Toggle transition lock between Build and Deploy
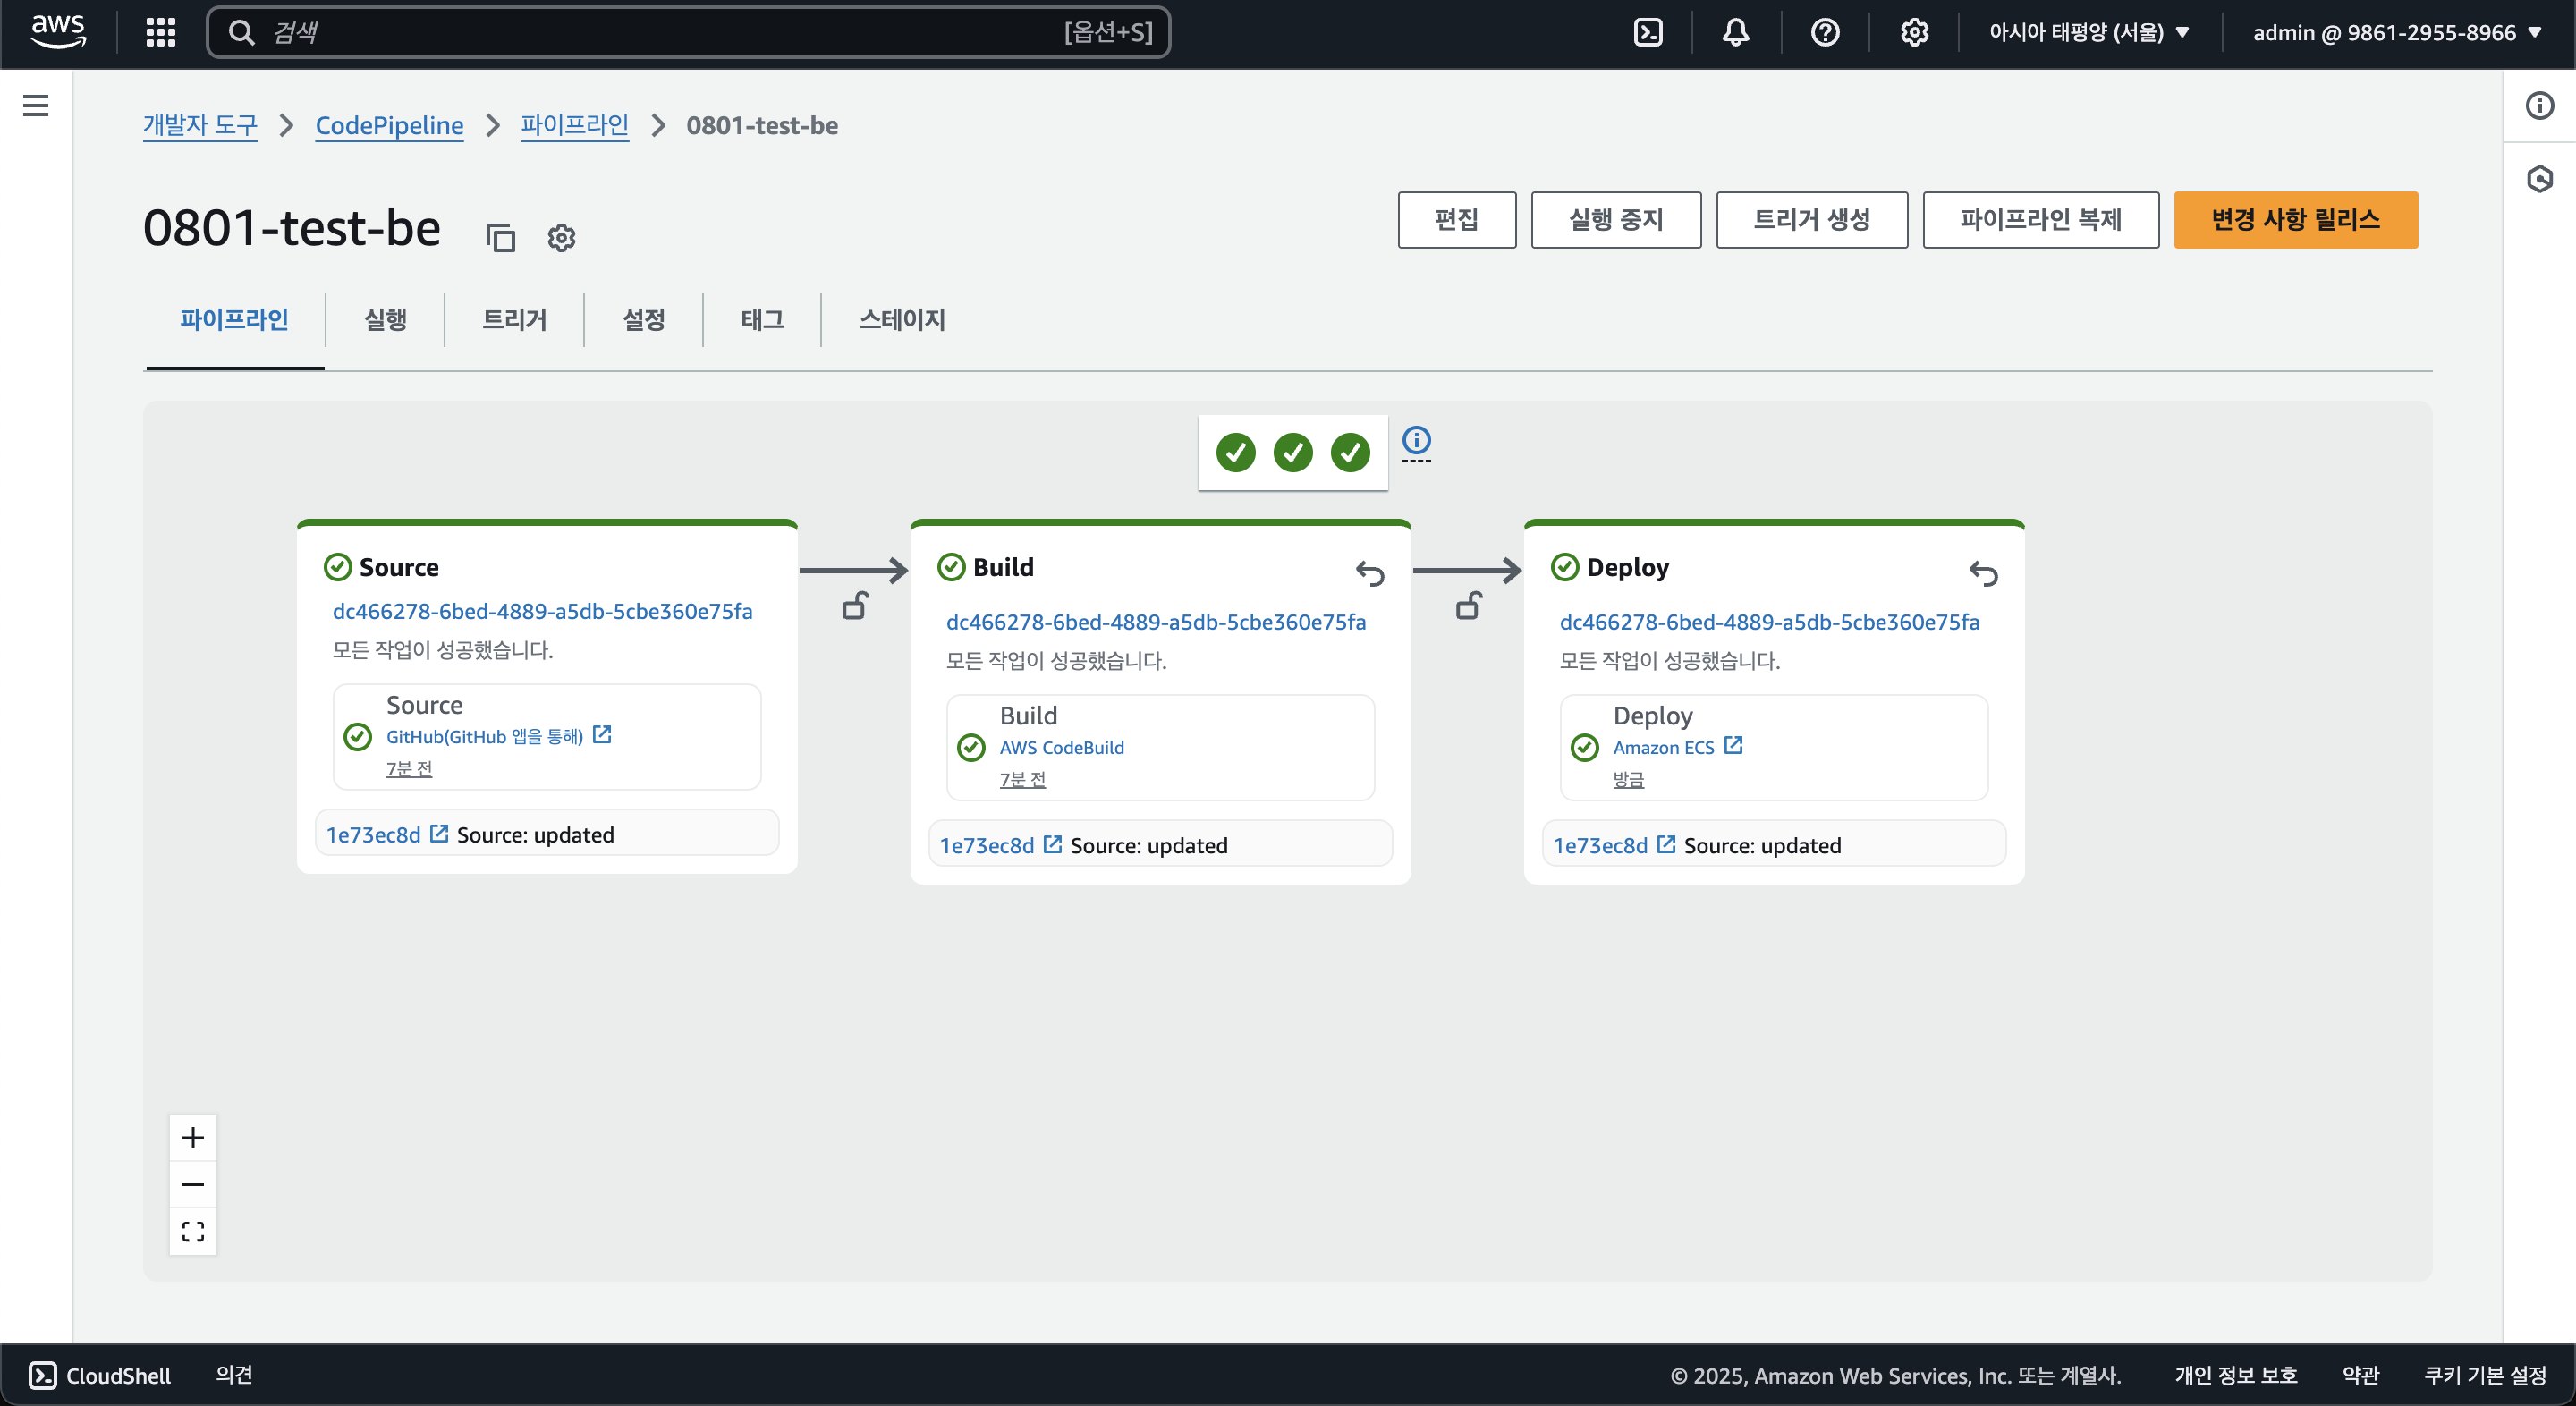 pyautogui.click(x=1468, y=606)
